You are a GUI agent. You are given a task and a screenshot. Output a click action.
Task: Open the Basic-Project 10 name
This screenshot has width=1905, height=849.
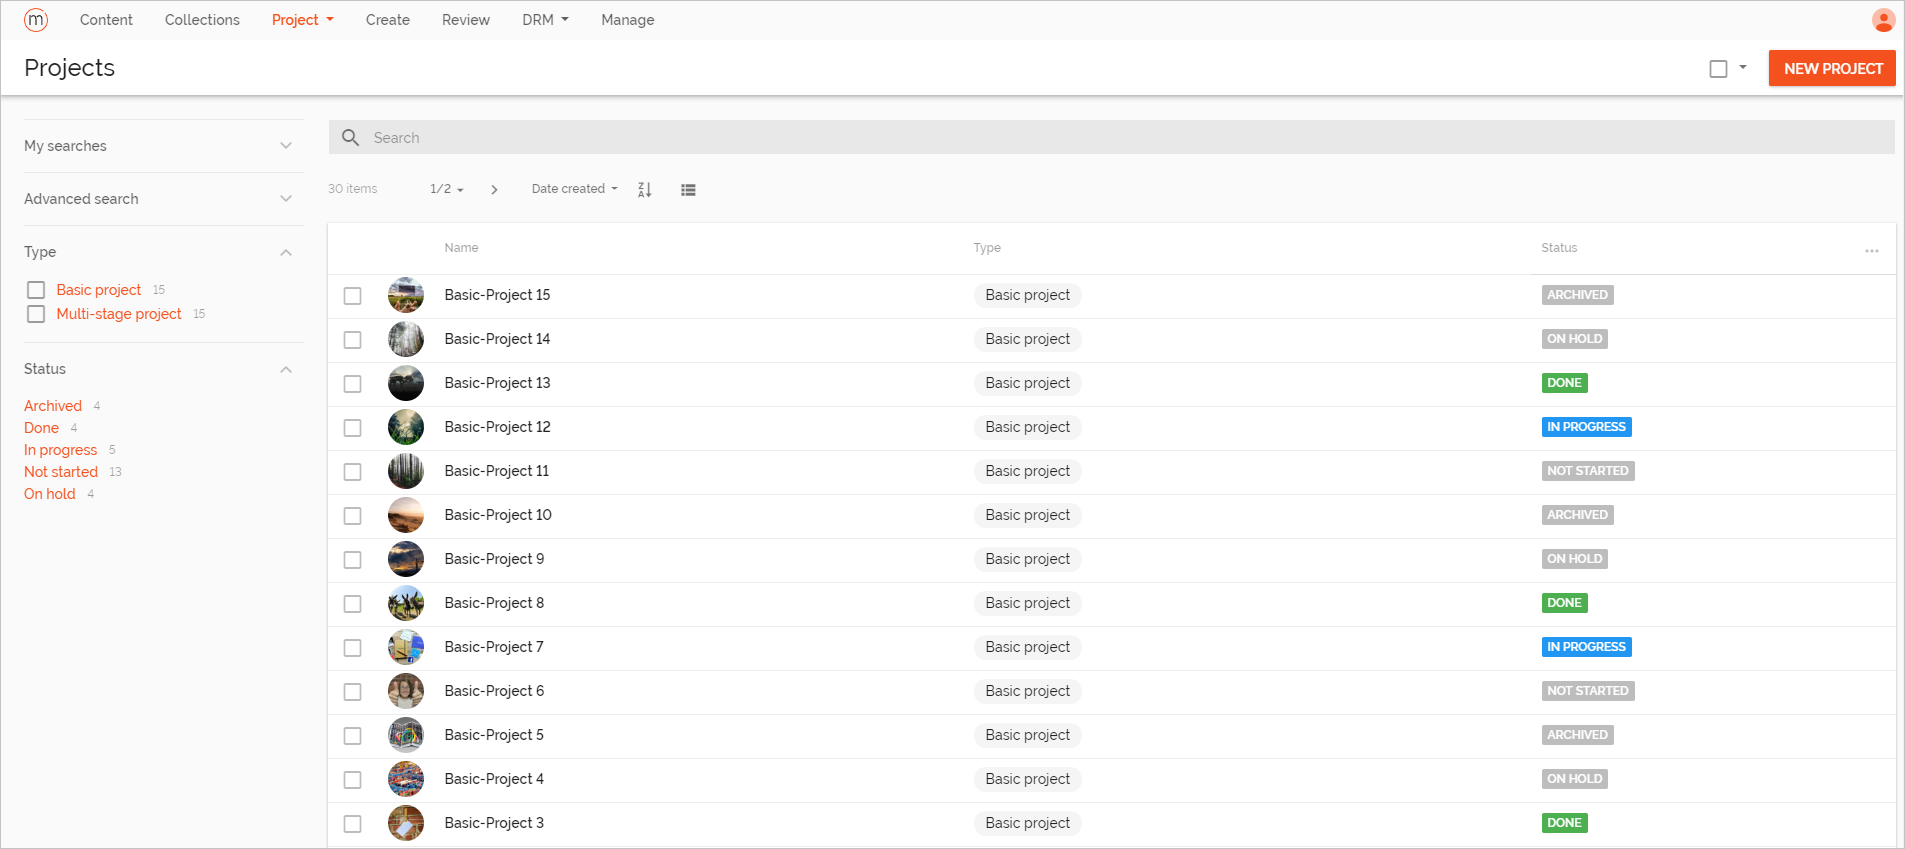(x=498, y=515)
